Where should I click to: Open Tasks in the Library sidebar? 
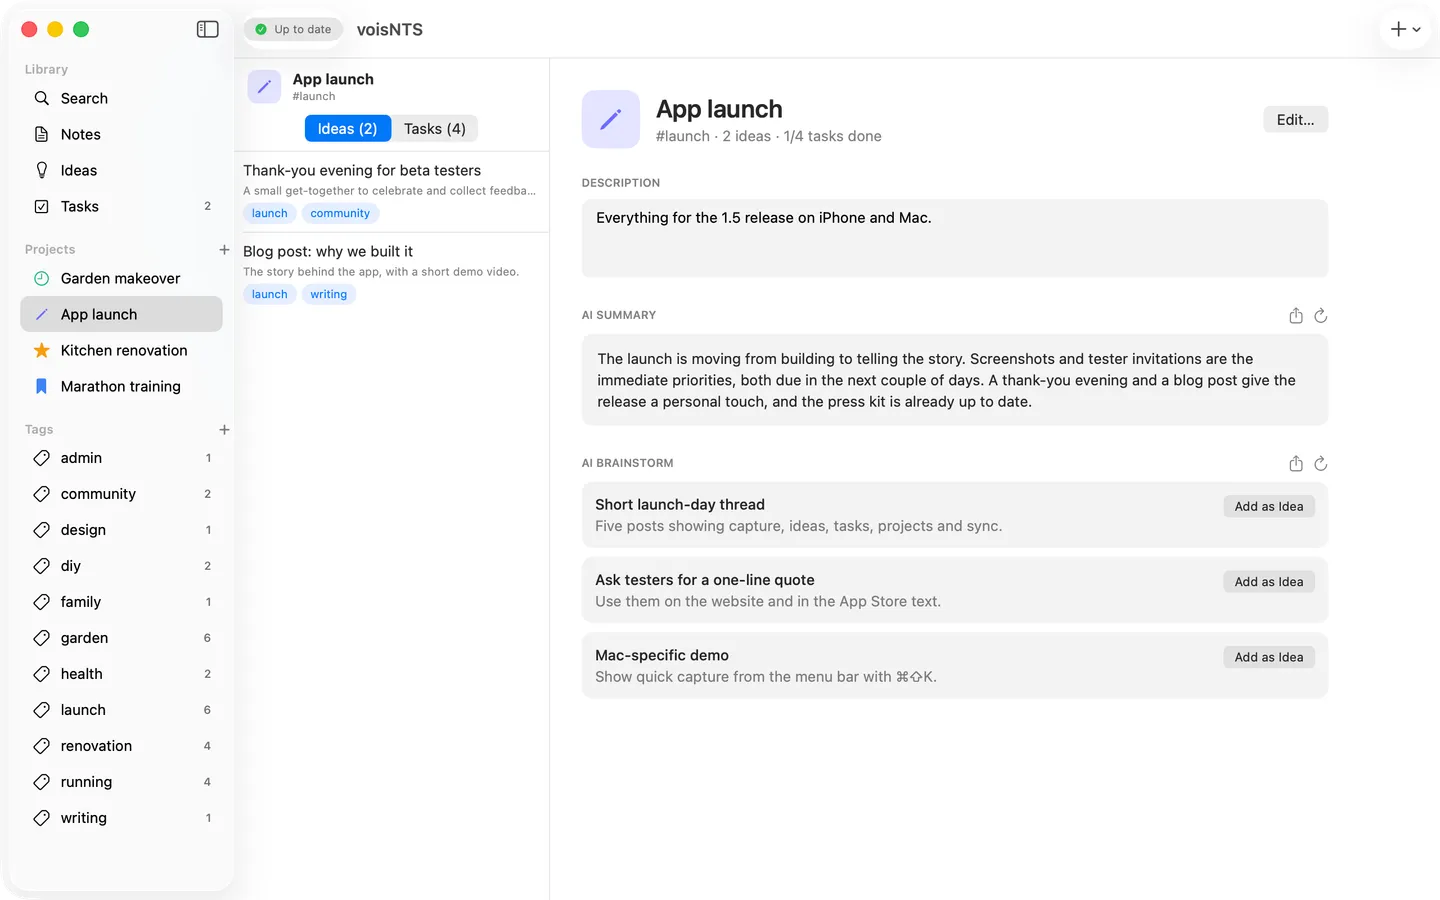pyautogui.click(x=121, y=206)
